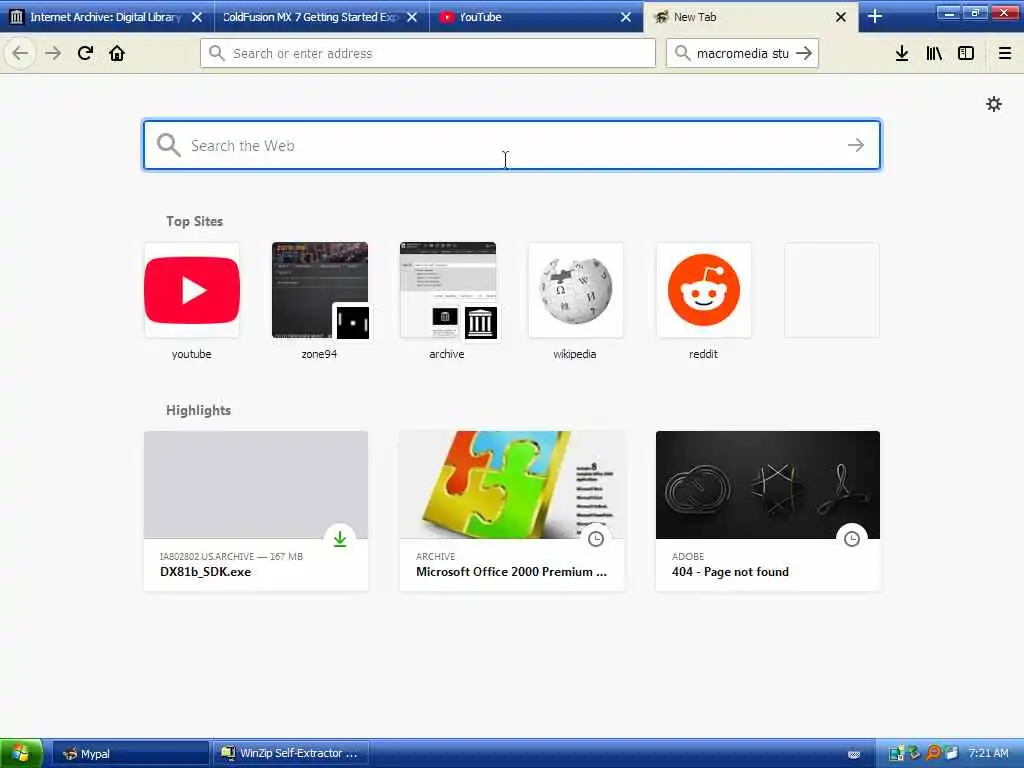The width and height of the screenshot is (1024, 768).
Task: Click history clock on Adobe 404 card
Action: (x=852, y=539)
